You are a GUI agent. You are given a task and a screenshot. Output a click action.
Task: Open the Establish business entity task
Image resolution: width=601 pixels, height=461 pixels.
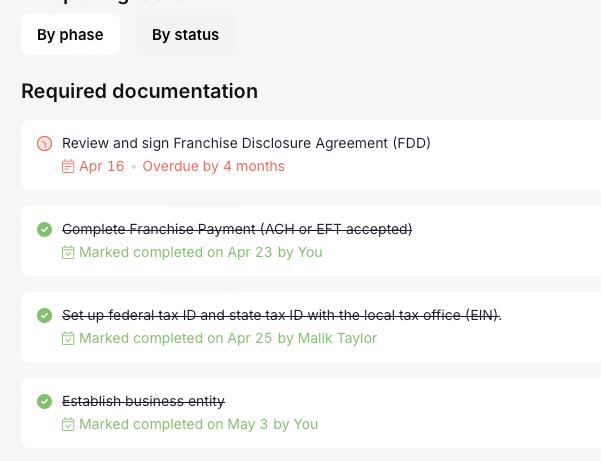click(x=143, y=401)
